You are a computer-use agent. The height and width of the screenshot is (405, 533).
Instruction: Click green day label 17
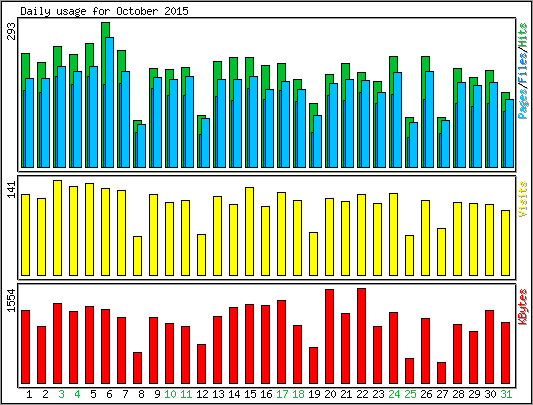click(x=282, y=394)
